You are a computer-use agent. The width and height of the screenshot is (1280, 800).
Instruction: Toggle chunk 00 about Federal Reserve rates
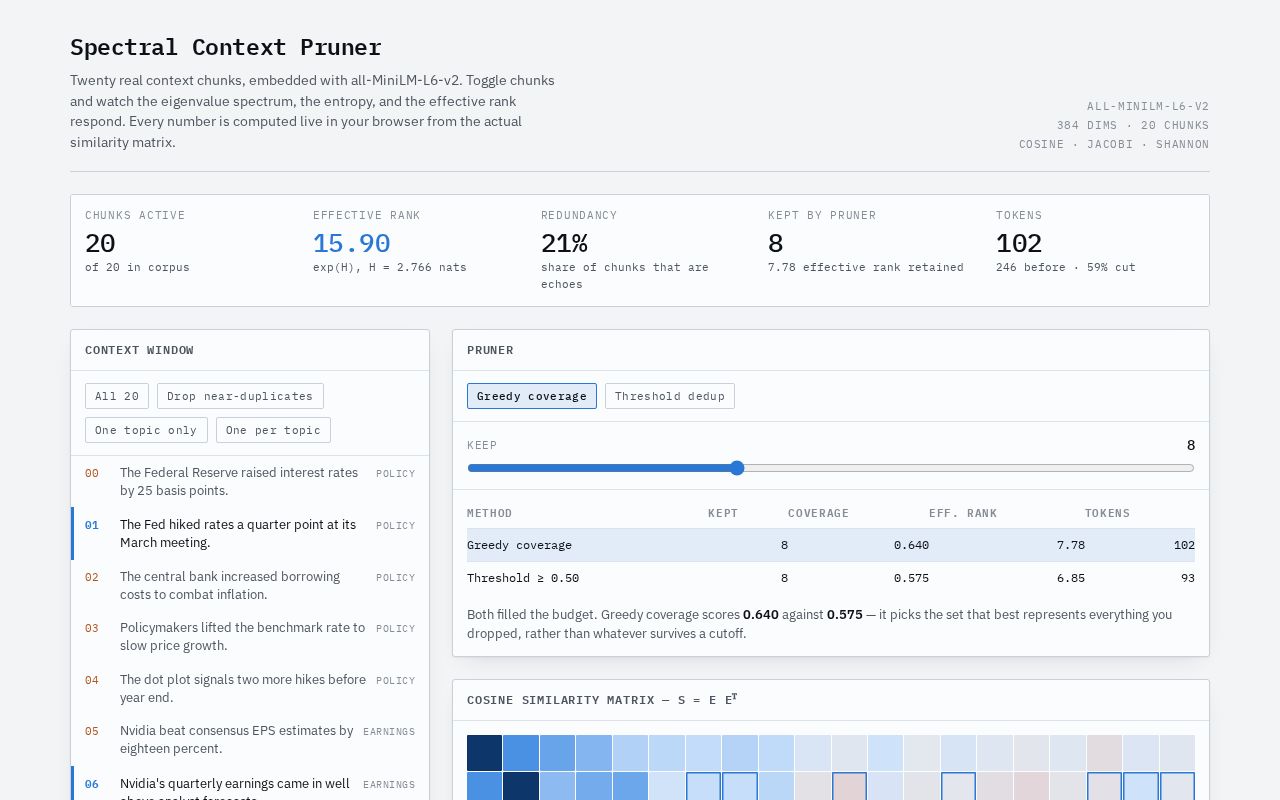250,482
